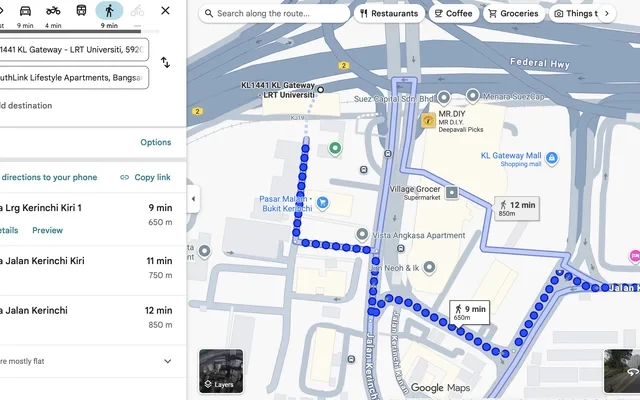Select the cycling travel mode
Screen dimensions: 640x400
click(x=136, y=11)
